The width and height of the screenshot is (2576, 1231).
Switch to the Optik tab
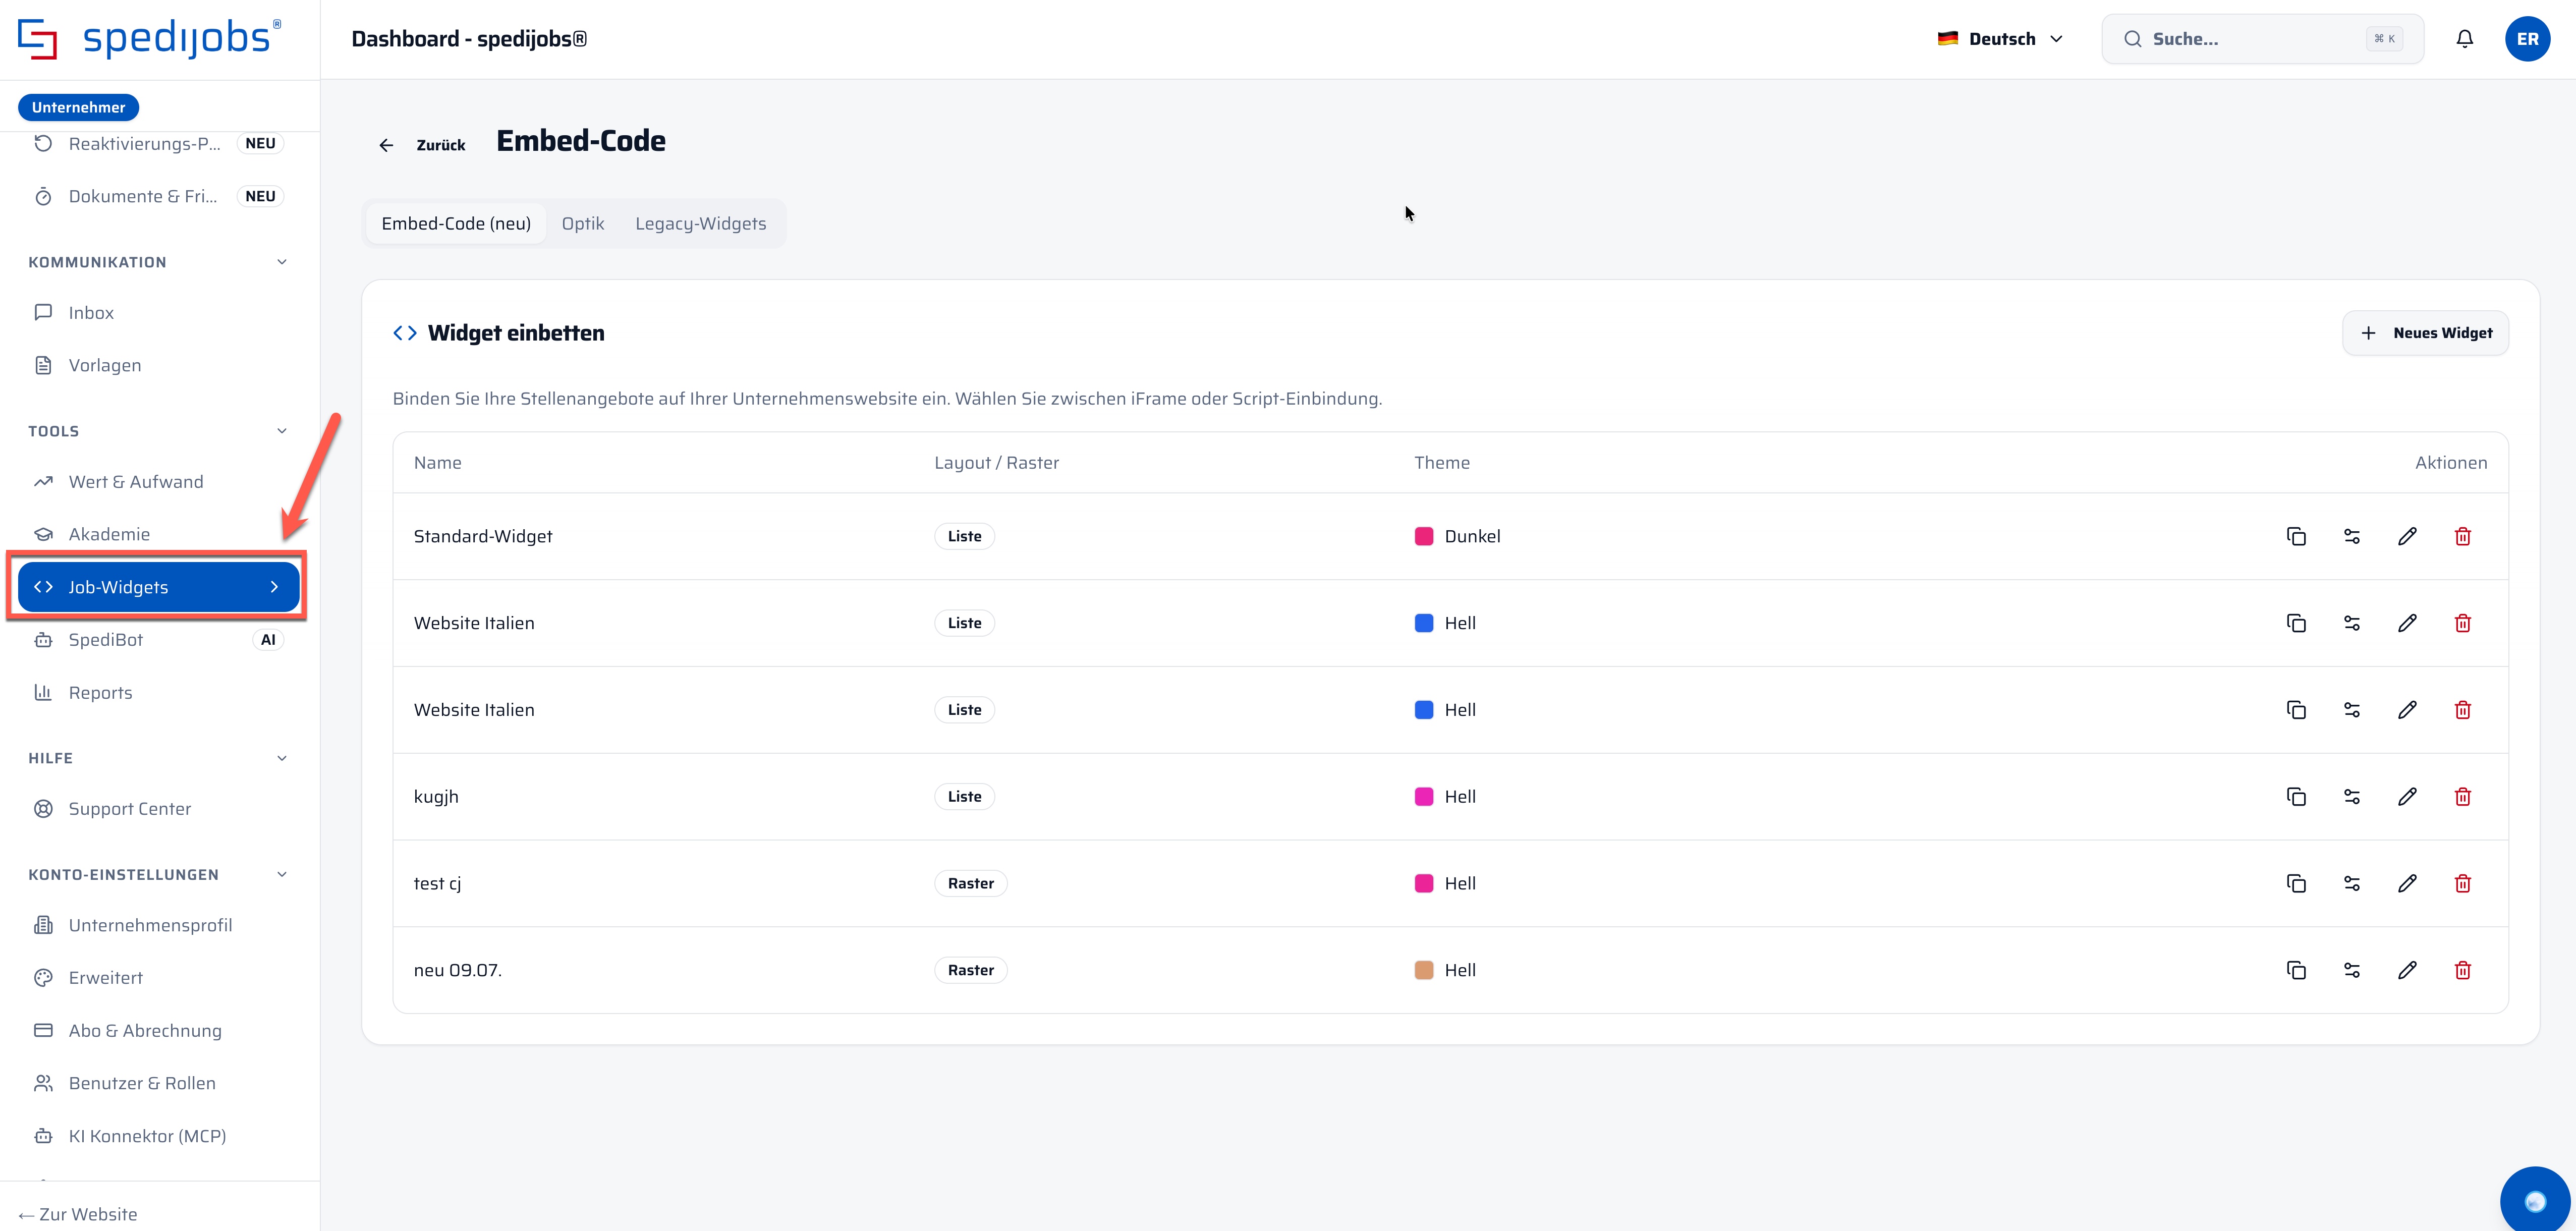583,224
